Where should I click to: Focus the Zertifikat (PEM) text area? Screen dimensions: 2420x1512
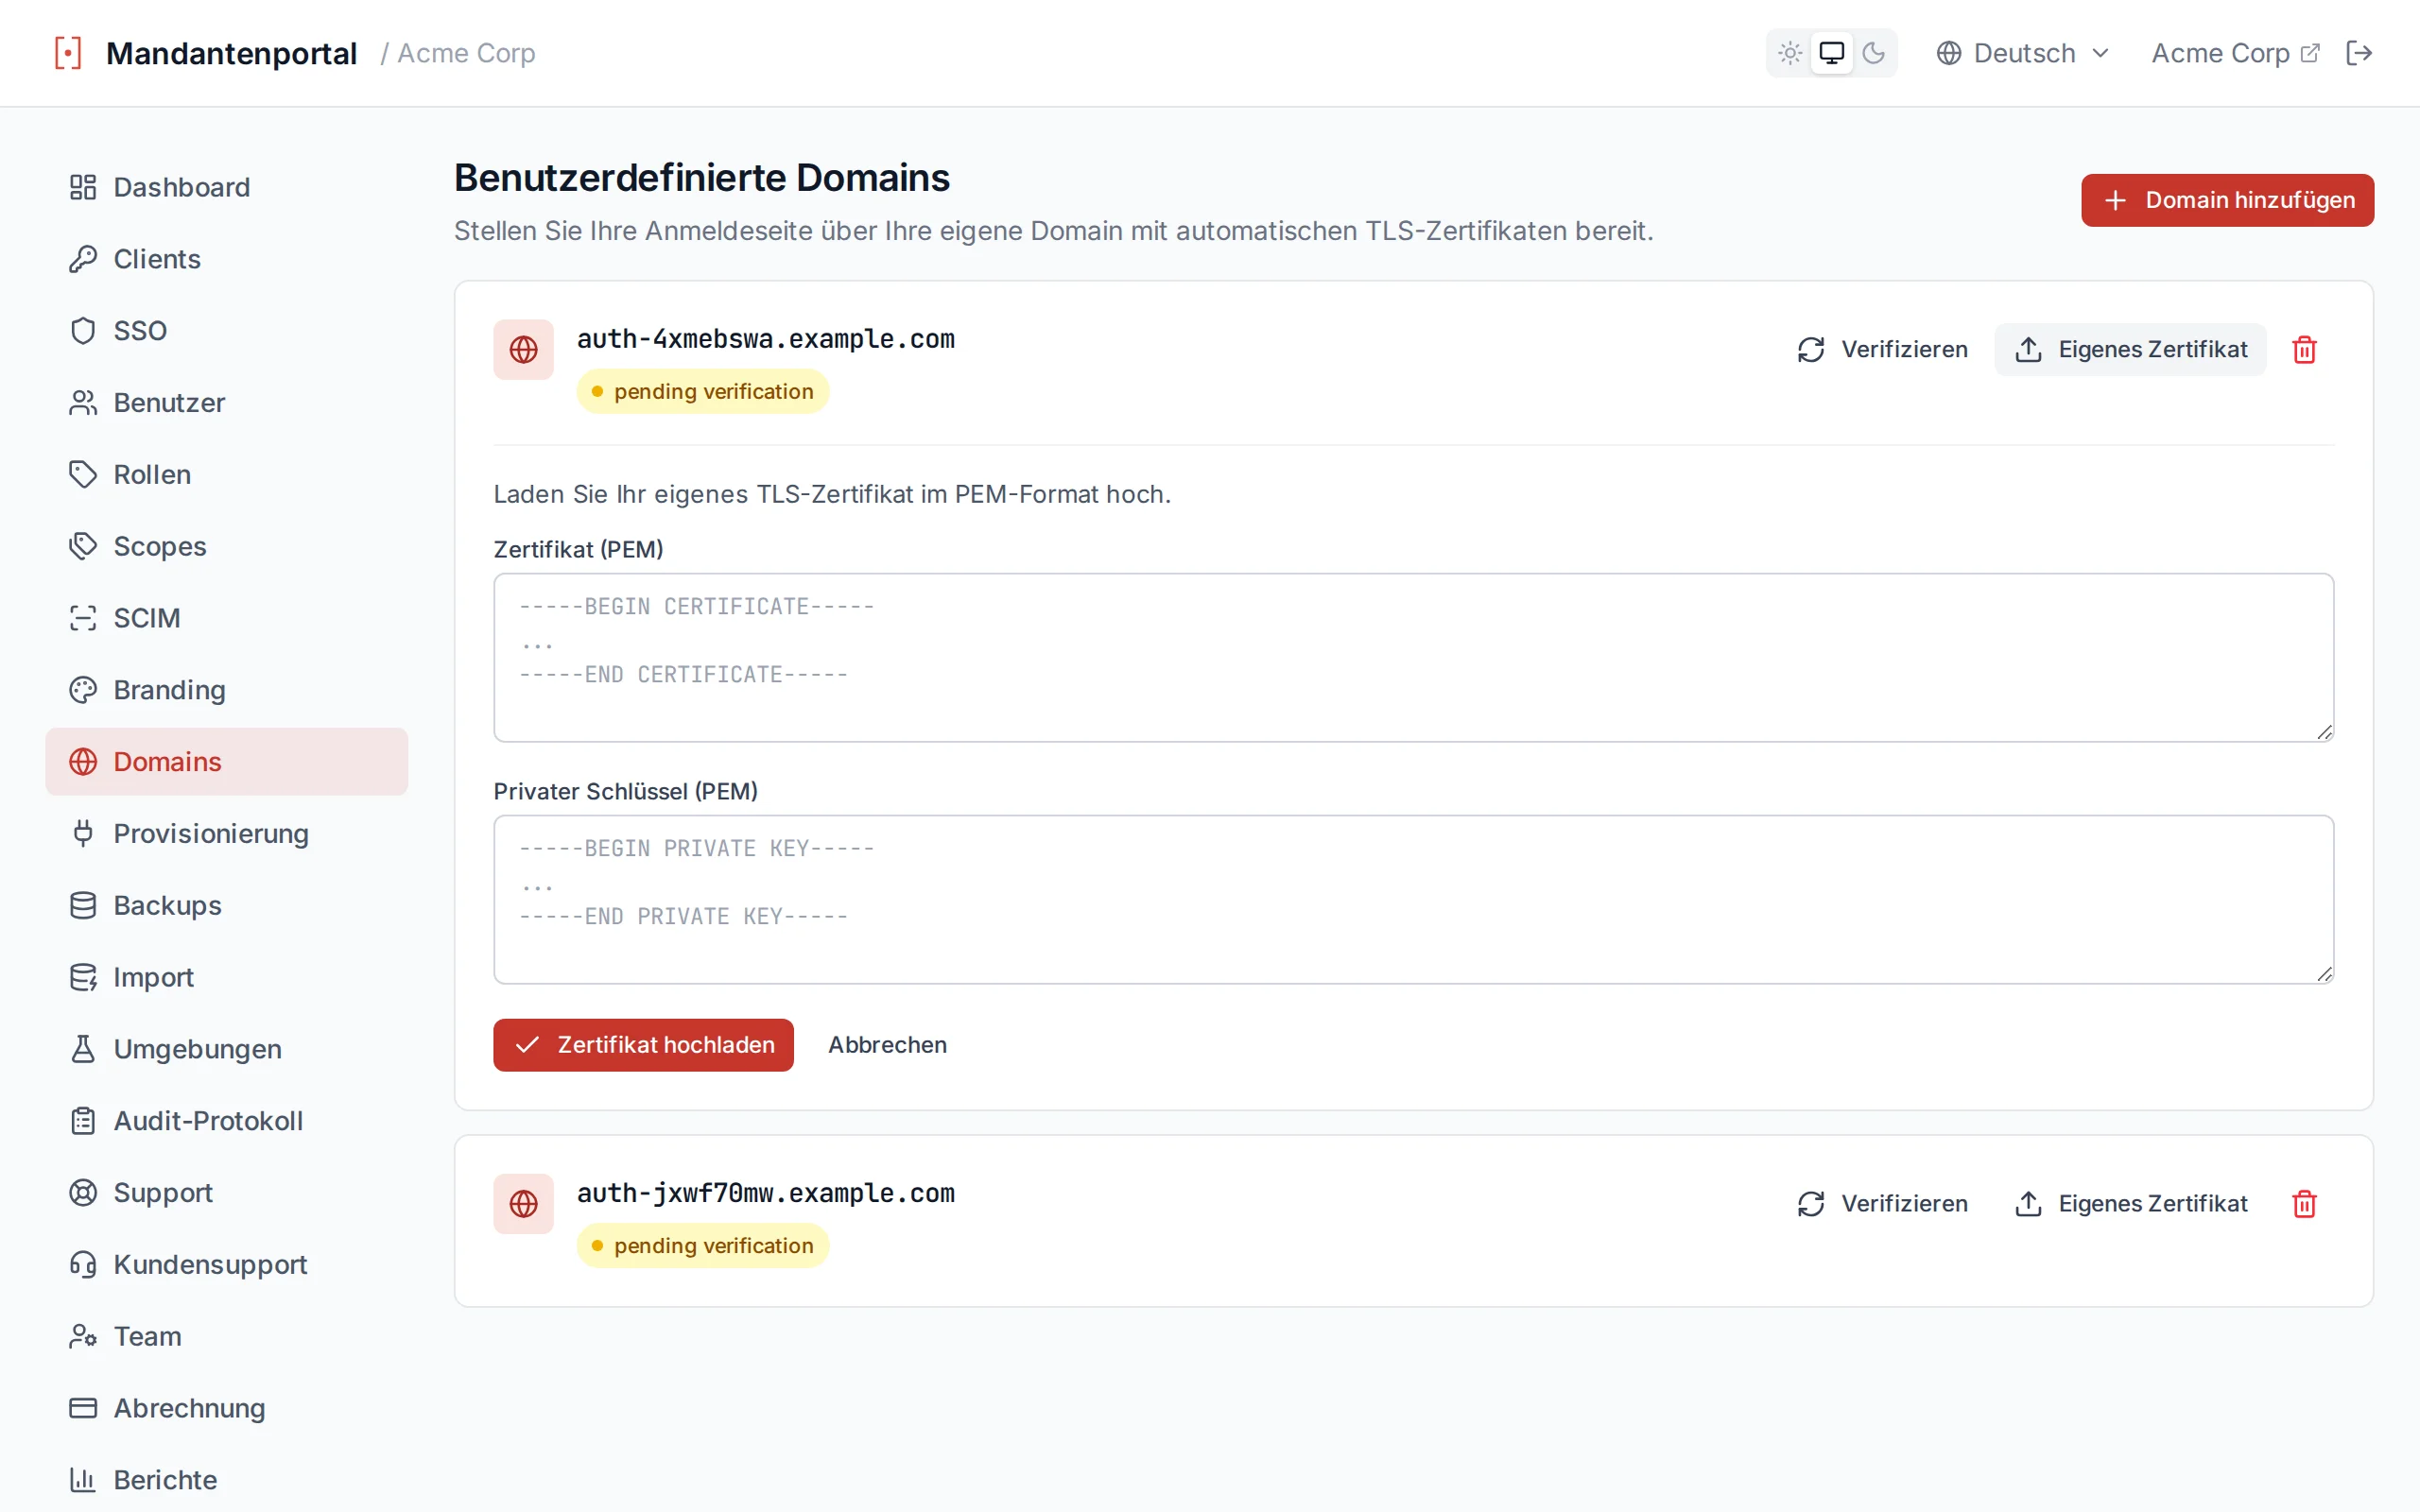(1414, 657)
